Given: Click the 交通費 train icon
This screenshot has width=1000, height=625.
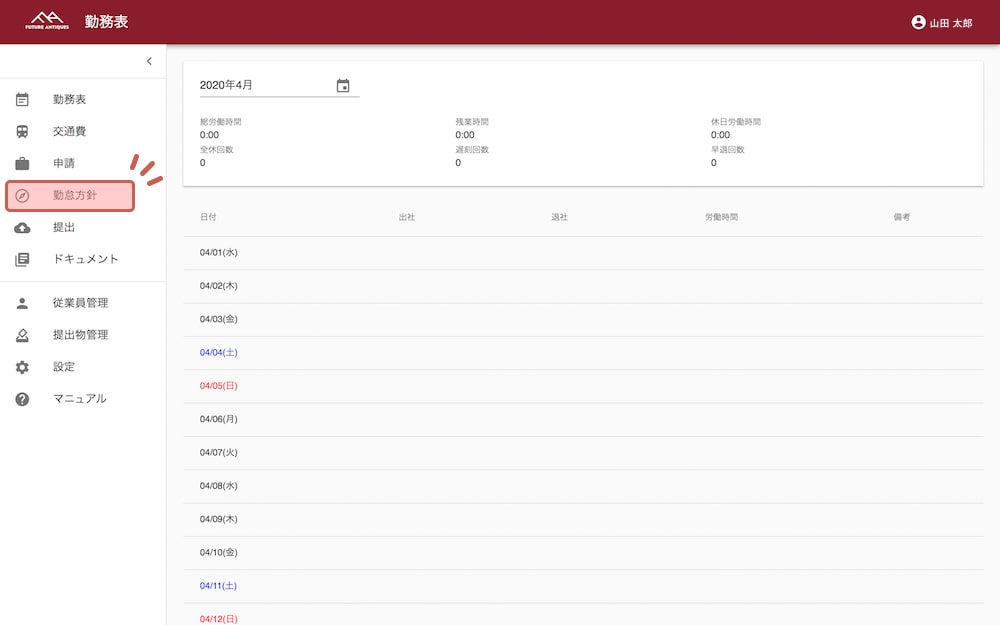Looking at the screenshot, I should pyautogui.click(x=22, y=132).
